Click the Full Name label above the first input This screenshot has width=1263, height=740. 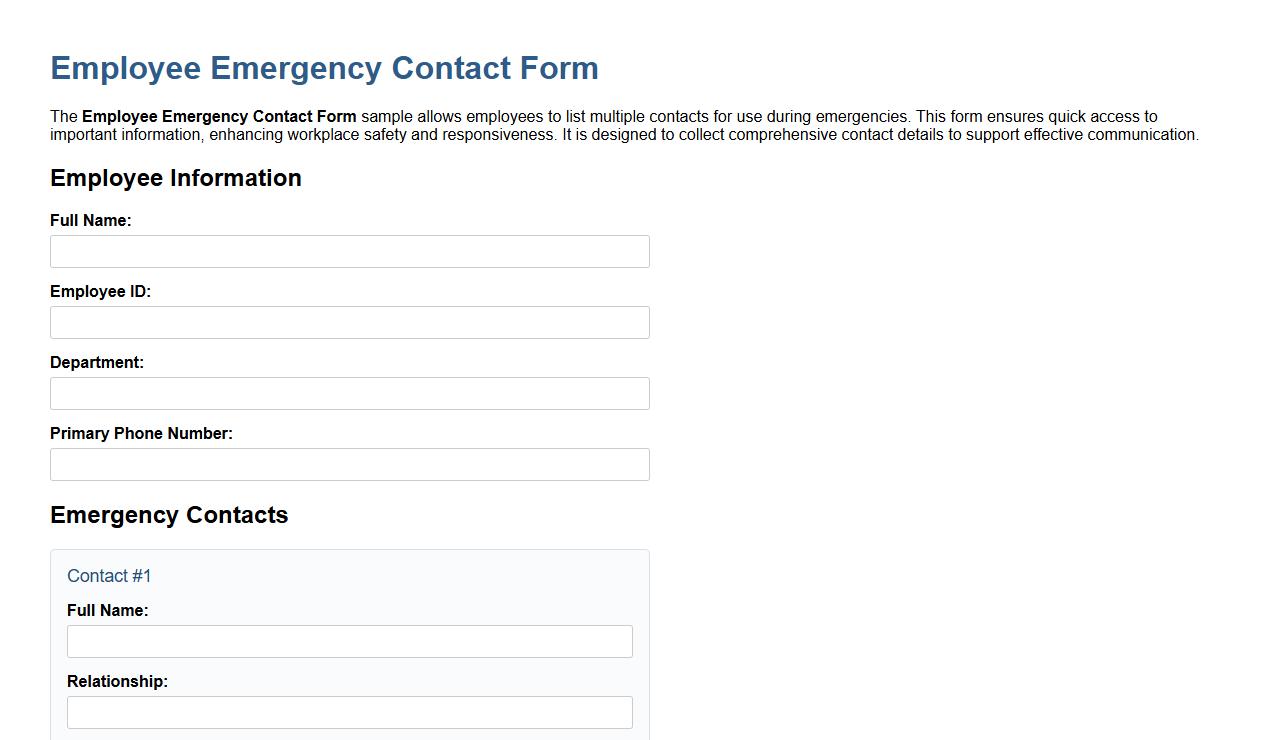pos(91,220)
